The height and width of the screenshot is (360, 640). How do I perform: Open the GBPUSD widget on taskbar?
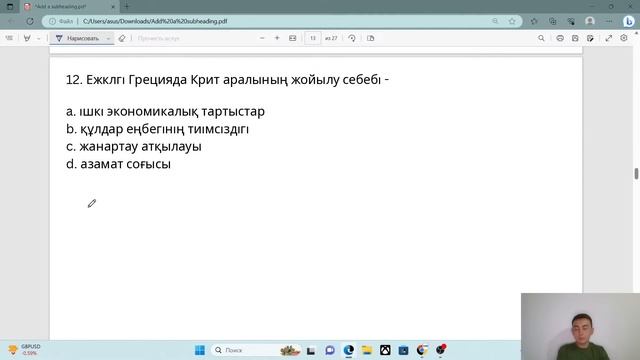point(24,350)
